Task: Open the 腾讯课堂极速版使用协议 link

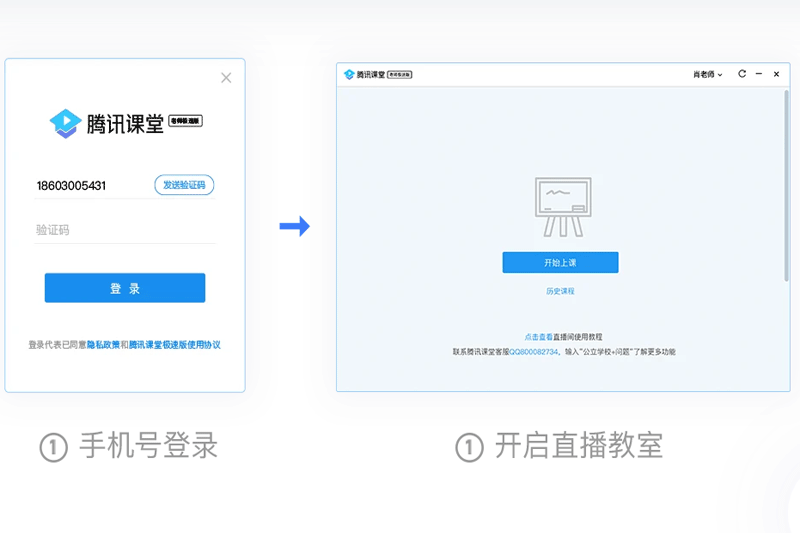Action: tap(175, 345)
